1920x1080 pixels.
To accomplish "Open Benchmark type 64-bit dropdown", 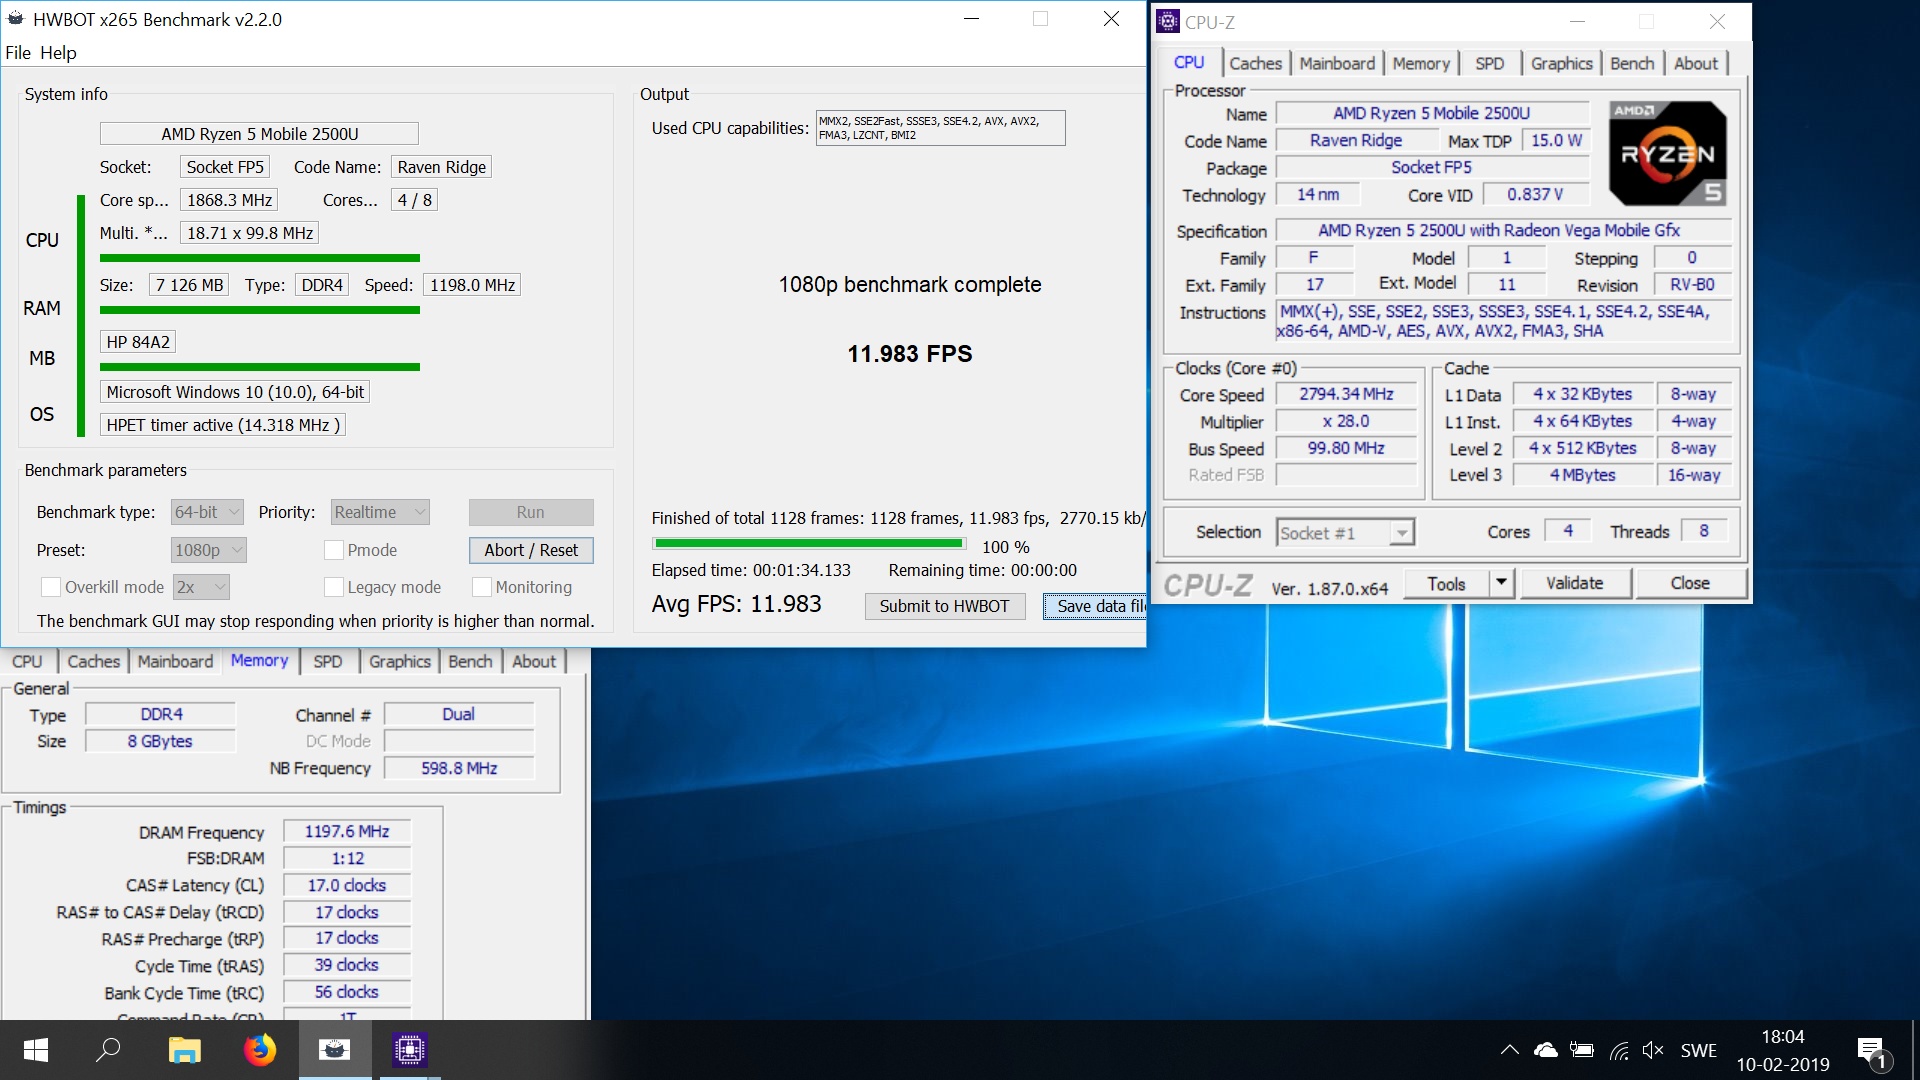I will pyautogui.click(x=207, y=512).
